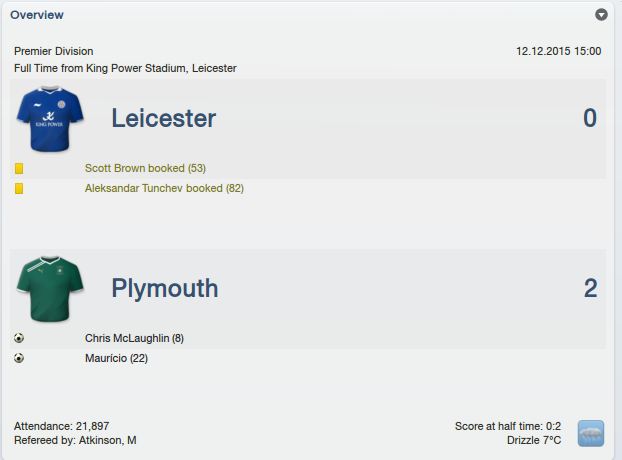
Task: Click the Premier Division competition label
Action: (x=54, y=51)
